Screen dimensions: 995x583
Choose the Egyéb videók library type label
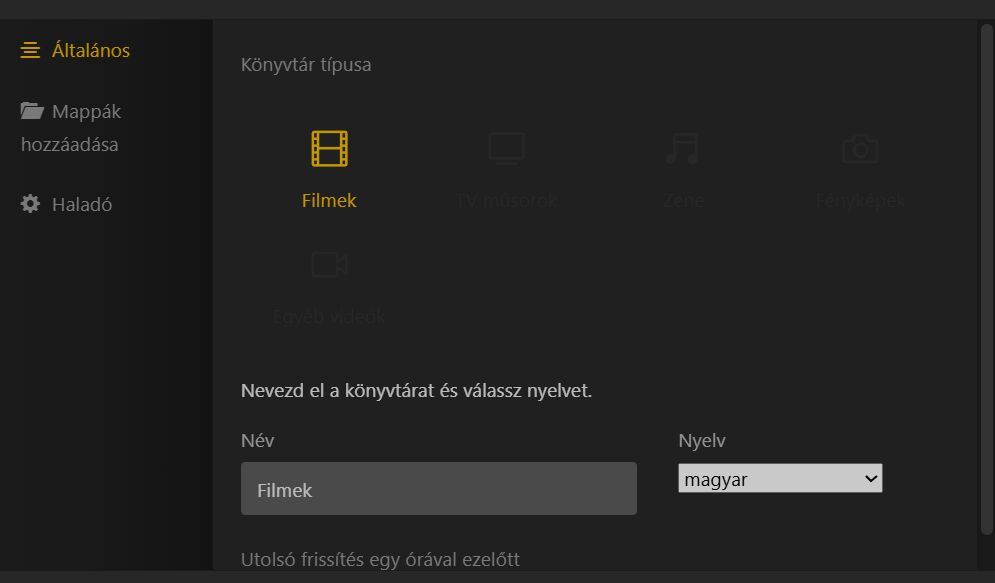(x=329, y=316)
